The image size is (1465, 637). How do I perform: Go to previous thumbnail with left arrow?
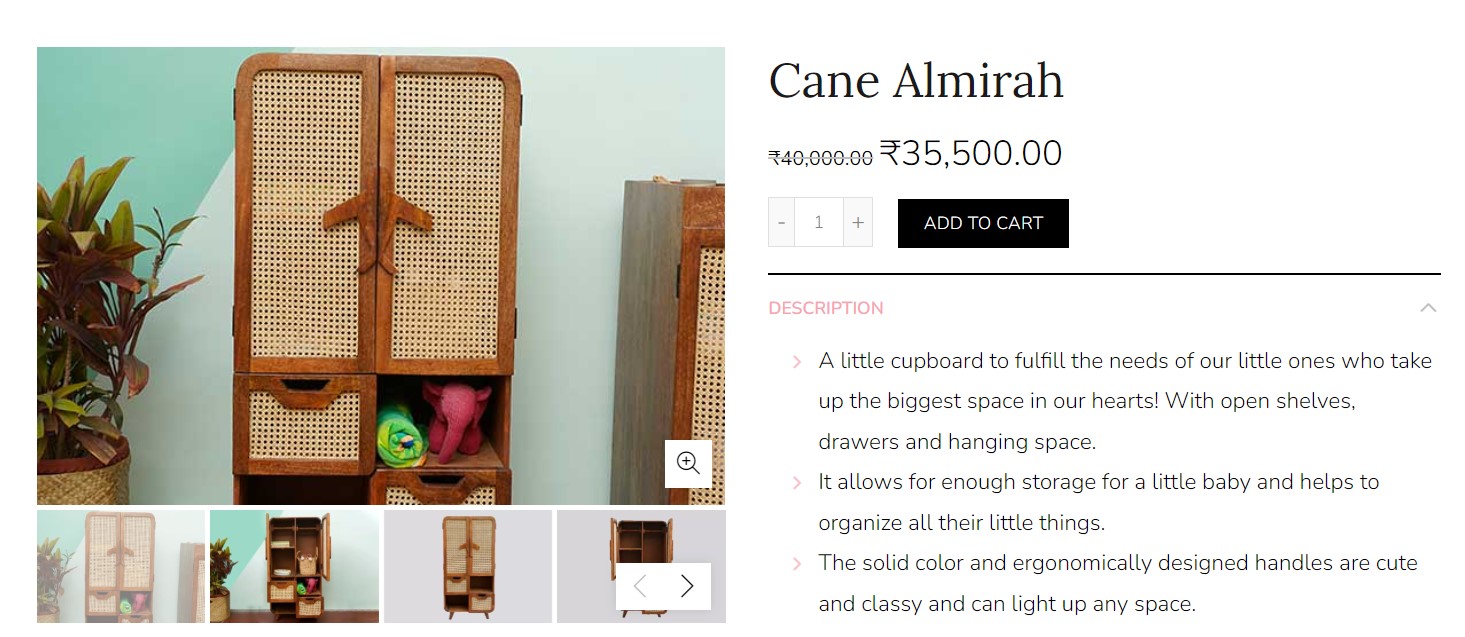point(640,586)
